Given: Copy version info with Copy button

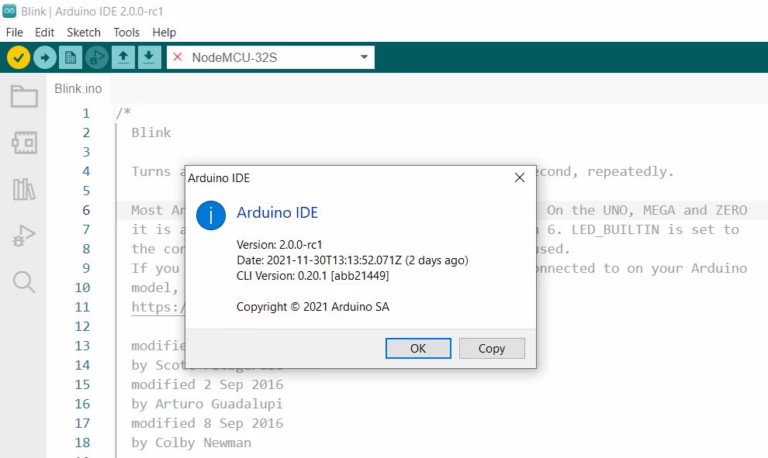Looking at the screenshot, I should [x=491, y=348].
